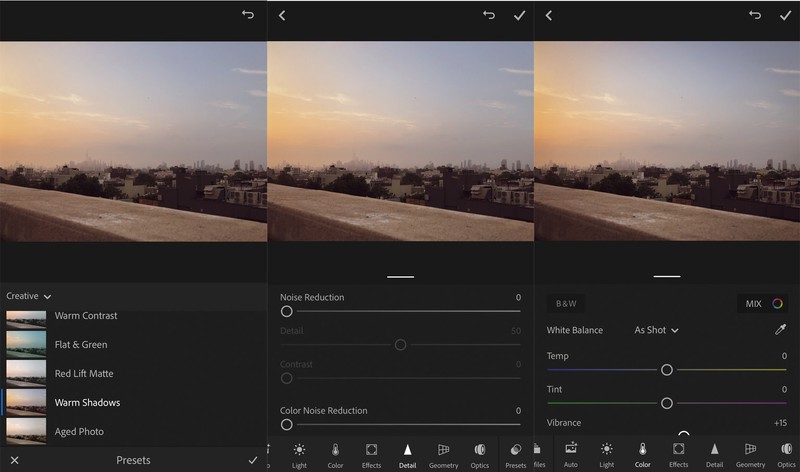Open Geometry tool in the middle panel toolbar
Screen dimensions: 800x472
coord(443,454)
